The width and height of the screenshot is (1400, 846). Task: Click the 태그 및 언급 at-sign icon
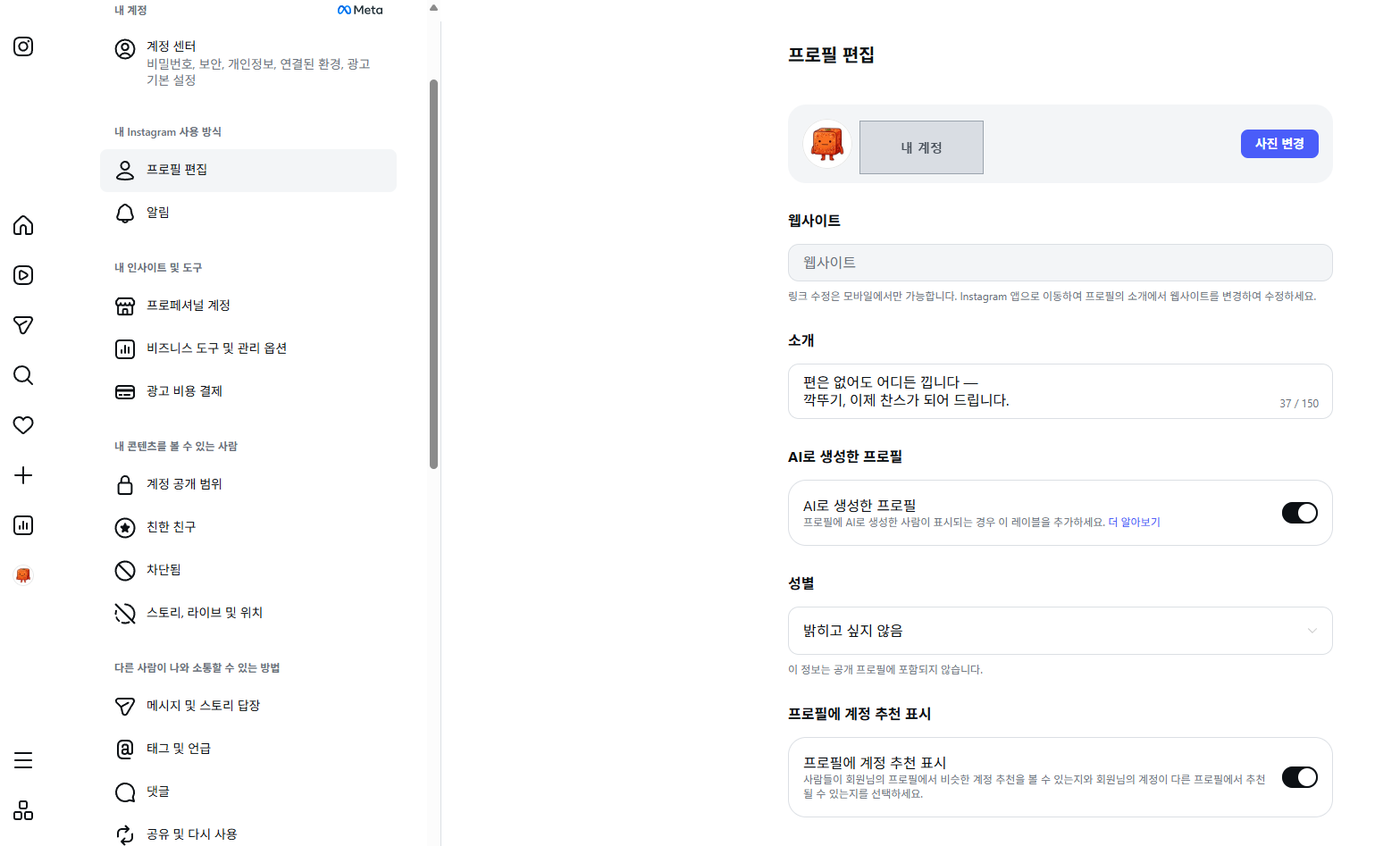tap(125, 749)
